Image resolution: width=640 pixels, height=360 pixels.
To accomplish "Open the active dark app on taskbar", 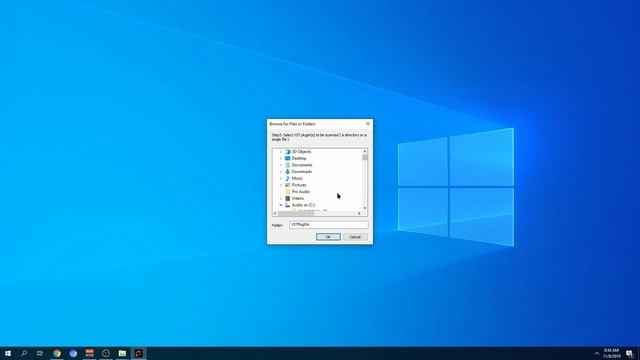I will point(139,353).
